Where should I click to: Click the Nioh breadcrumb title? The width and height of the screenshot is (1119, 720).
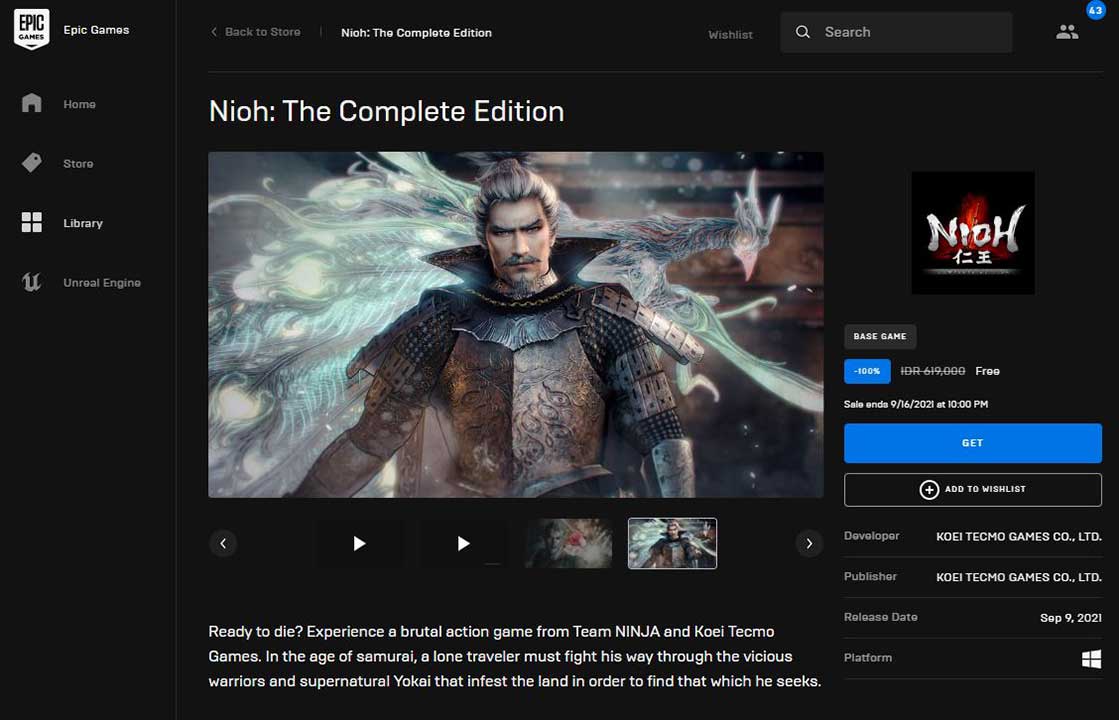click(416, 33)
